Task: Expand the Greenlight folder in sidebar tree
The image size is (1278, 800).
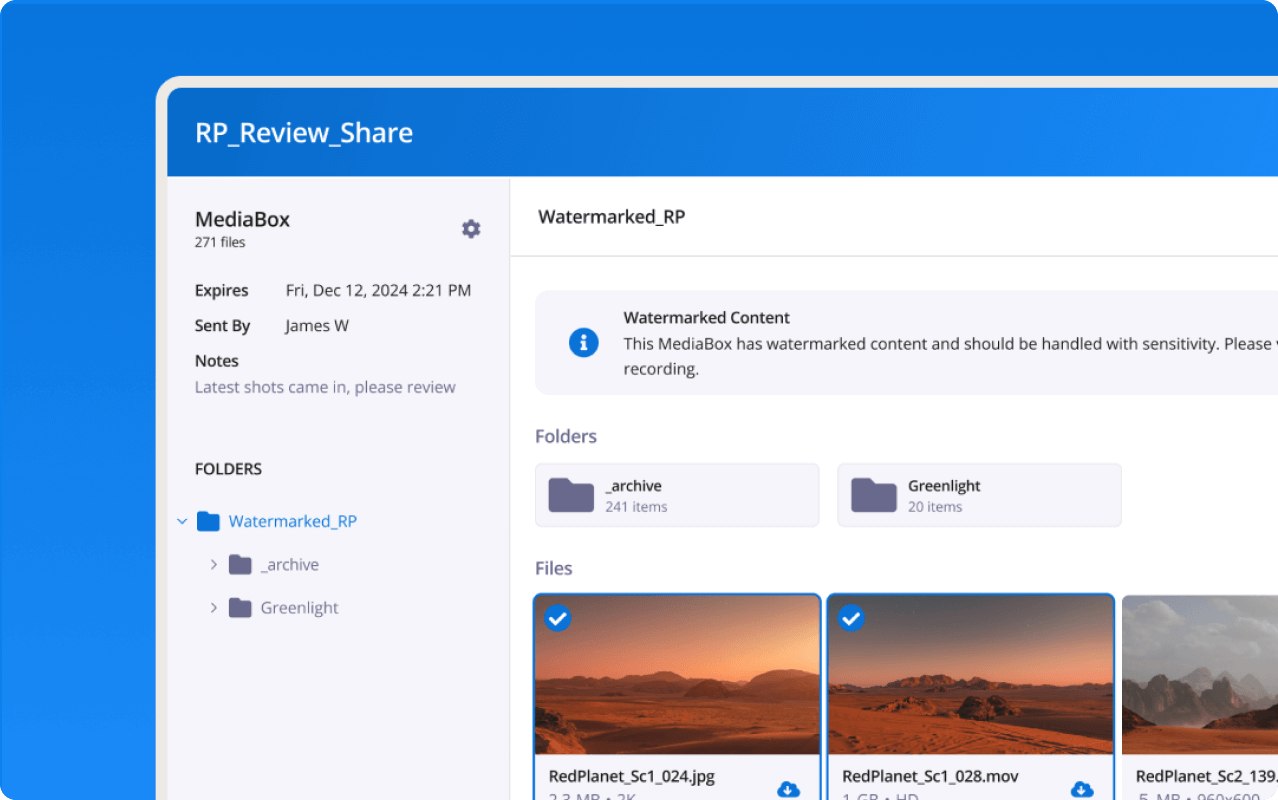Action: pyautogui.click(x=213, y=608)
